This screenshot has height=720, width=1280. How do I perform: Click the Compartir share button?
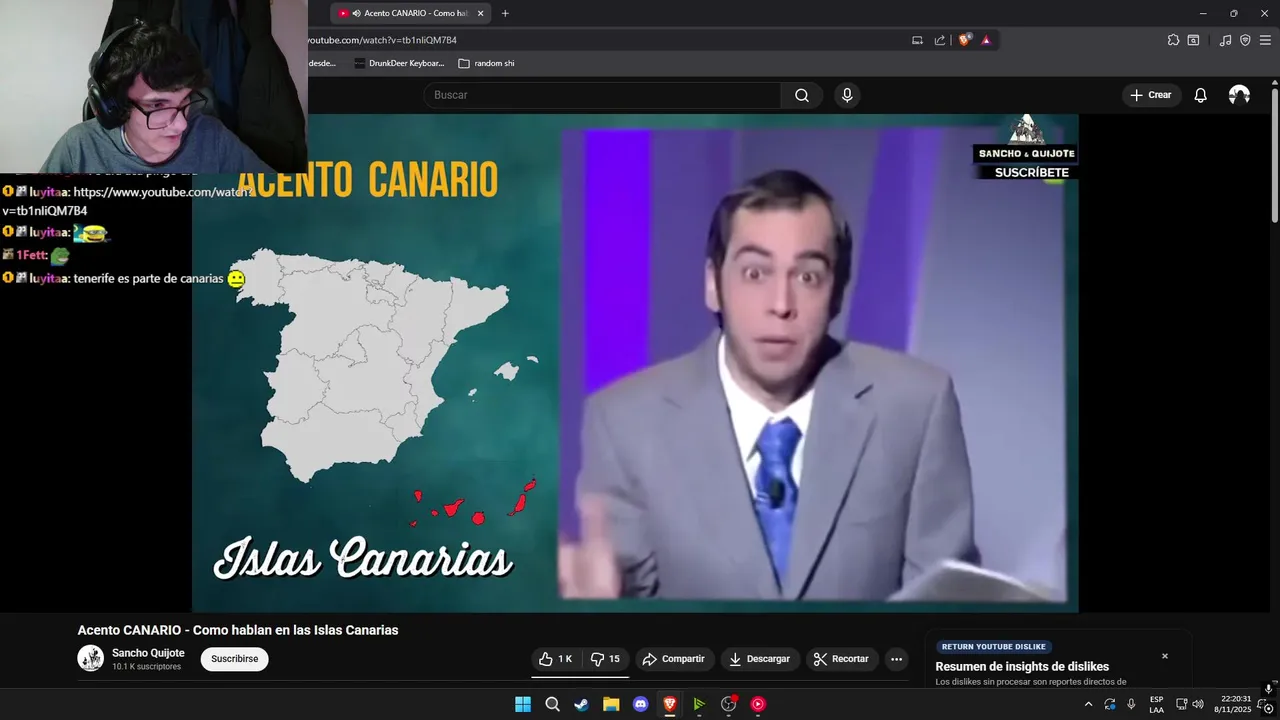point(674,659)
